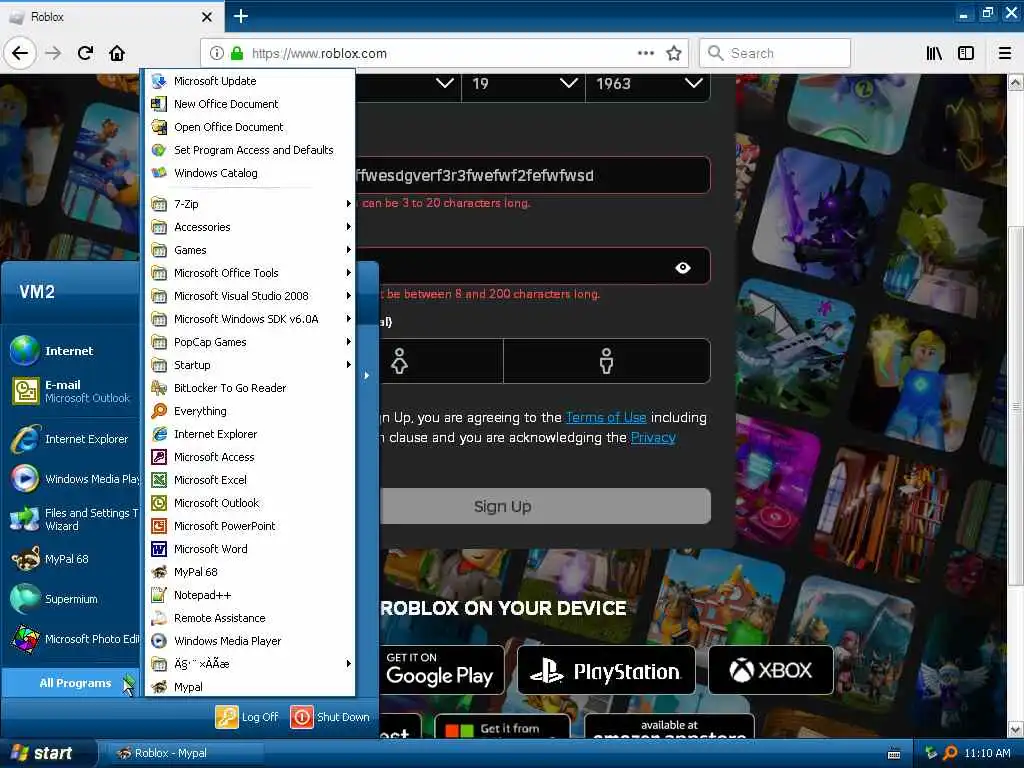Open the hamburger application menu

pyautogui.click(x=1005, y=53)
